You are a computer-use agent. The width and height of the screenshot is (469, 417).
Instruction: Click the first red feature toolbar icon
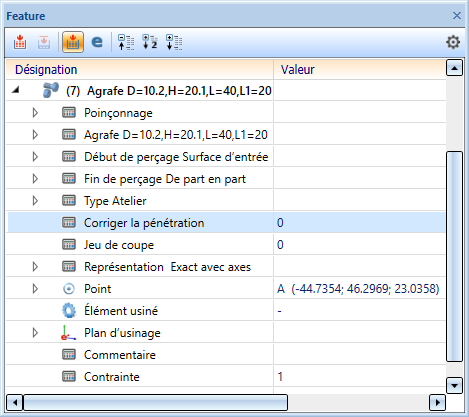[x=20, y=42]
